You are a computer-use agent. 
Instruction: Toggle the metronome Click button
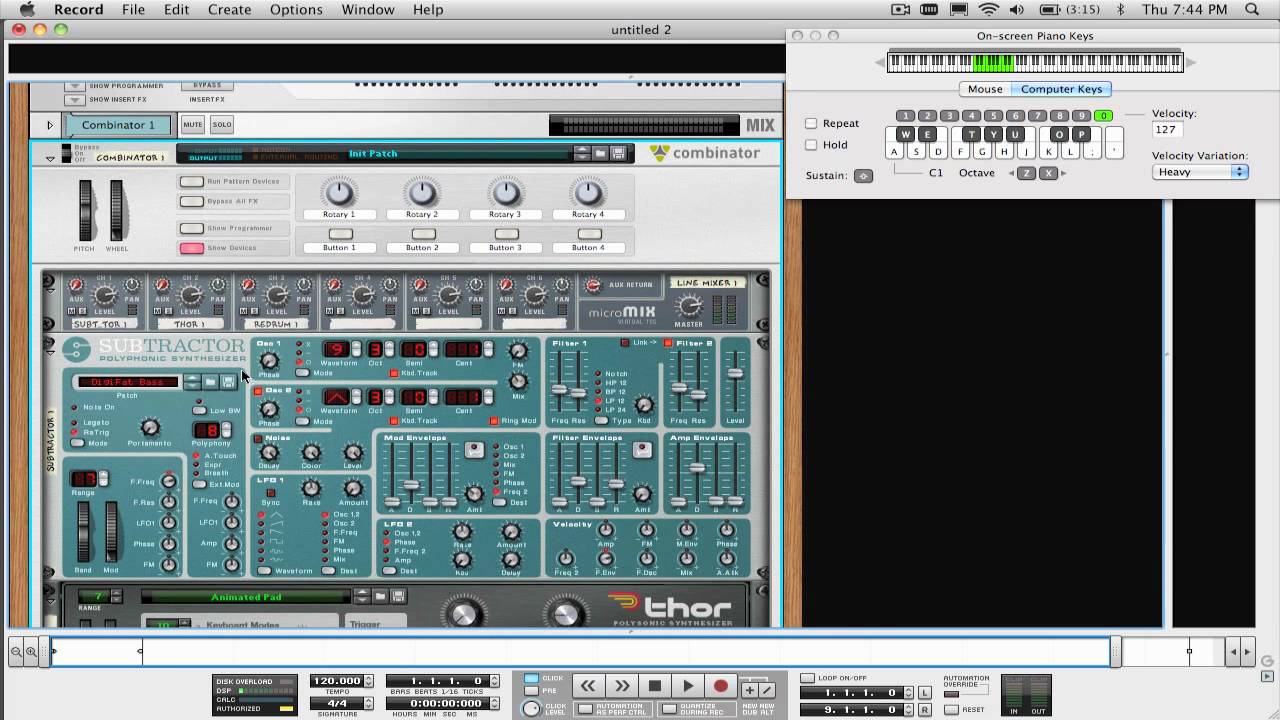531,678
